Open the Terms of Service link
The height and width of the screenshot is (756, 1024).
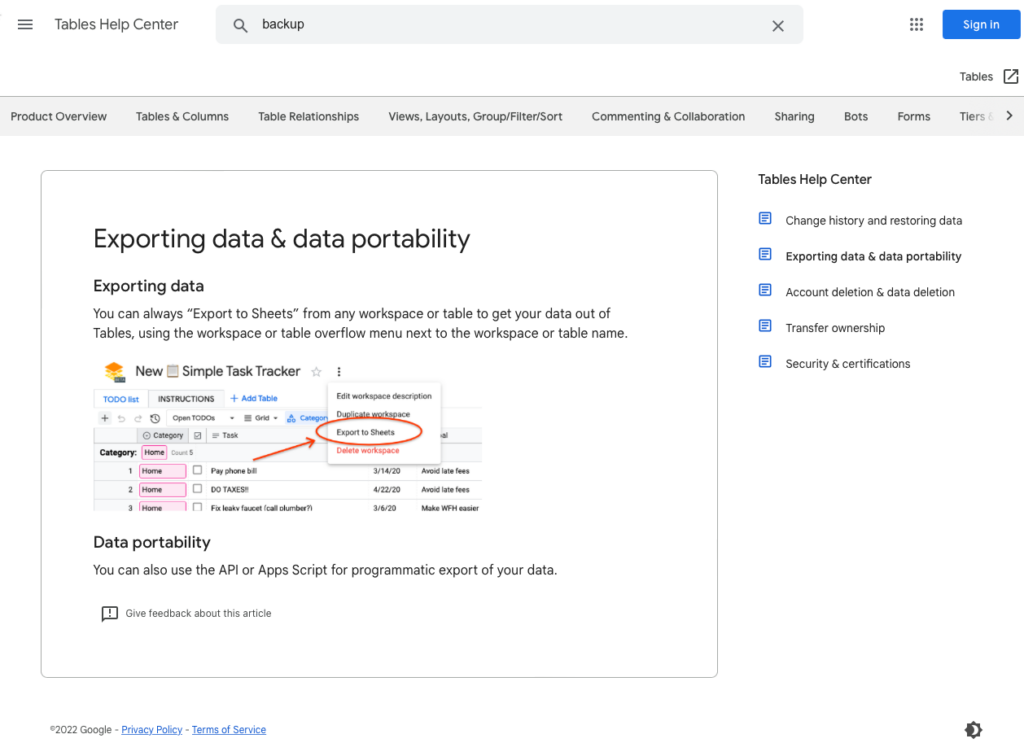(x=229, y=730)
